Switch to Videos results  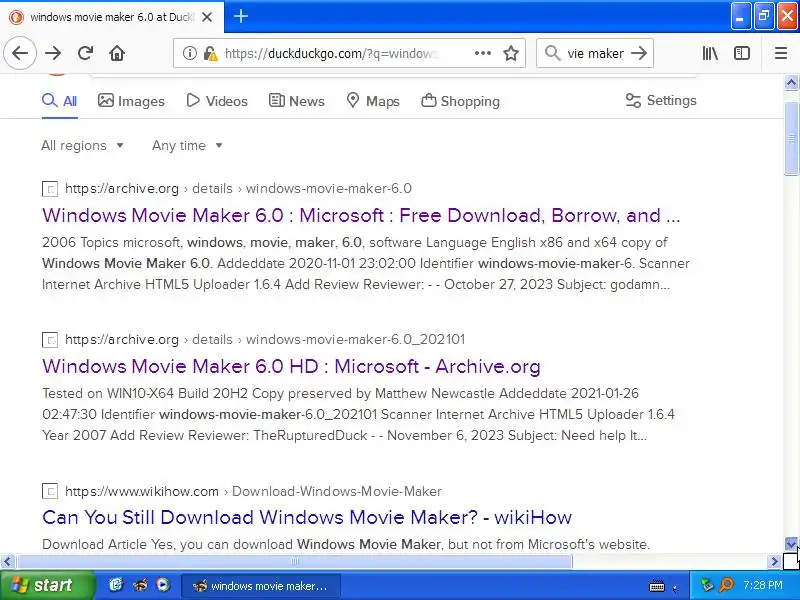[x=217, y=101]
